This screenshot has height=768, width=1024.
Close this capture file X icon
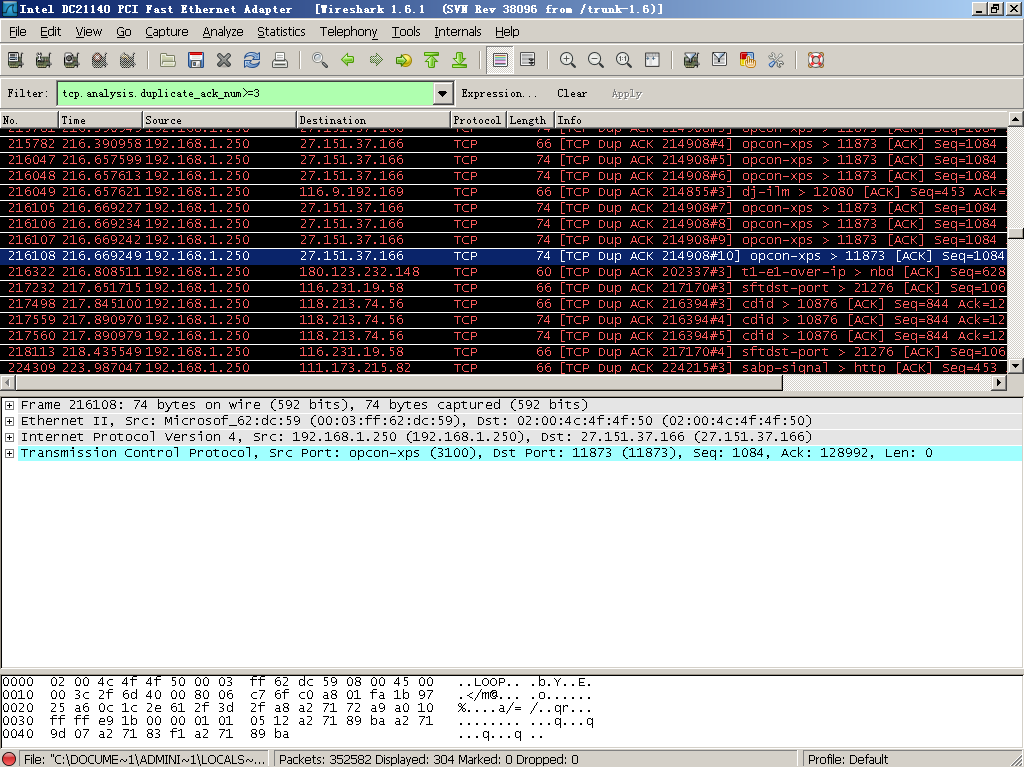[x=224, y=60]
